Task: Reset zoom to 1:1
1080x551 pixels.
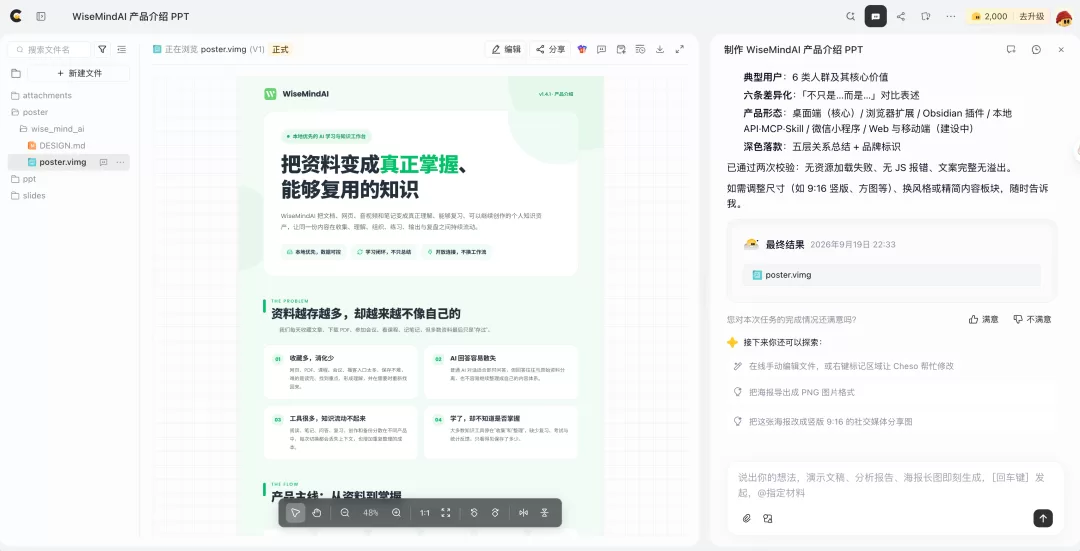Action: click(425, 512)
